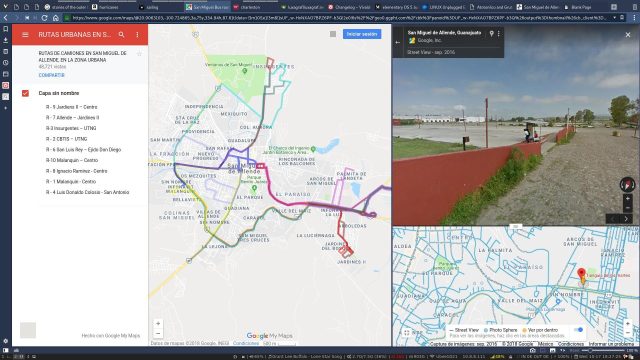Expand the mini map fullscreen icon

tap(407, 333)
